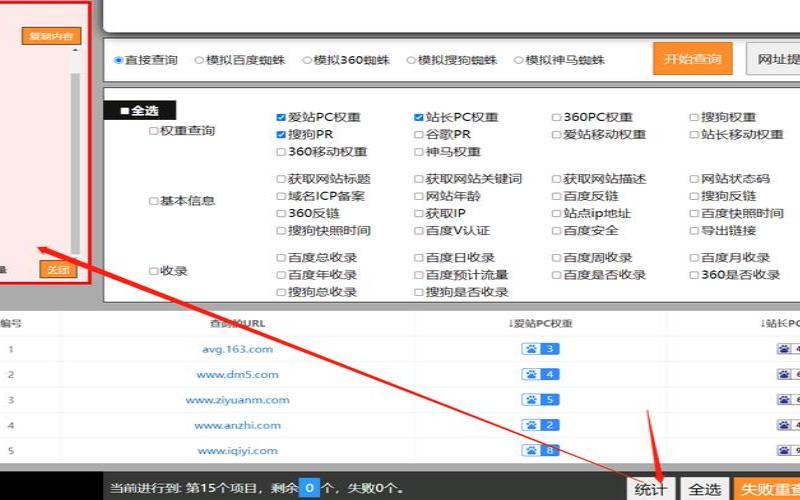This screenshot has width=800, height=500.
Task: Open the www.dm5.com link
Action: (237, 374)
